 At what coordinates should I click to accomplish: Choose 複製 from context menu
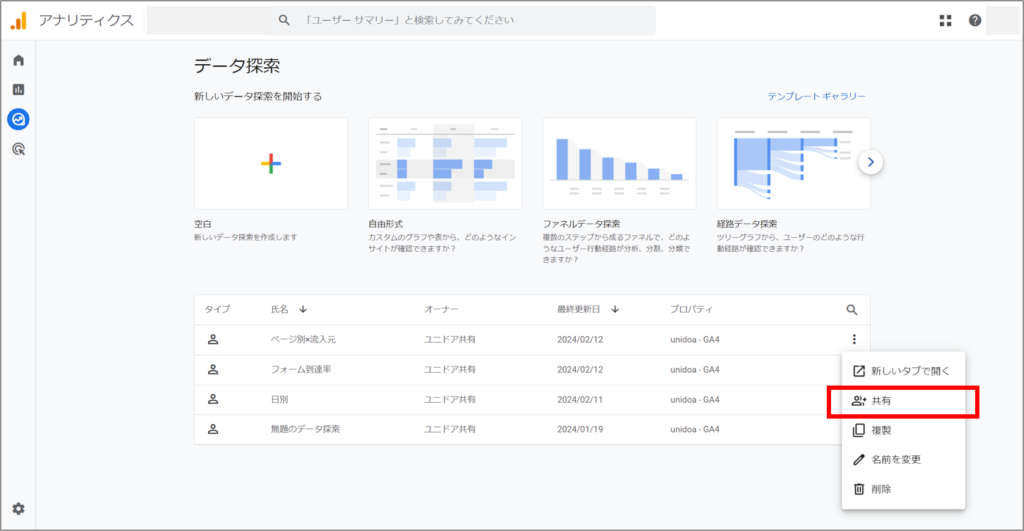coord(903,430)
